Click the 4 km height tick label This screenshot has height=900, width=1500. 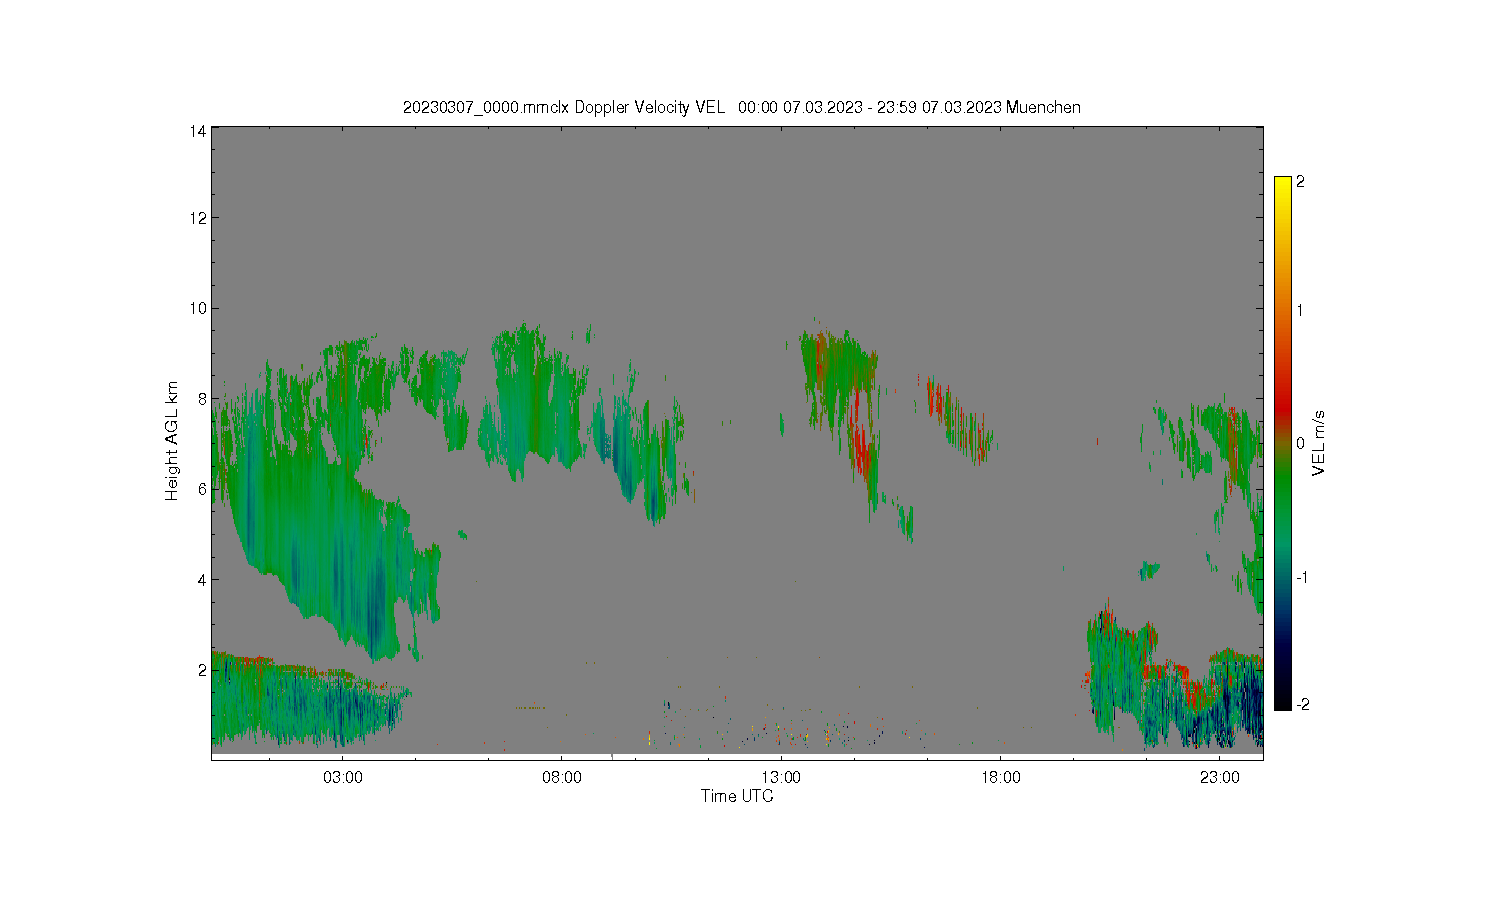pos(202,579)
